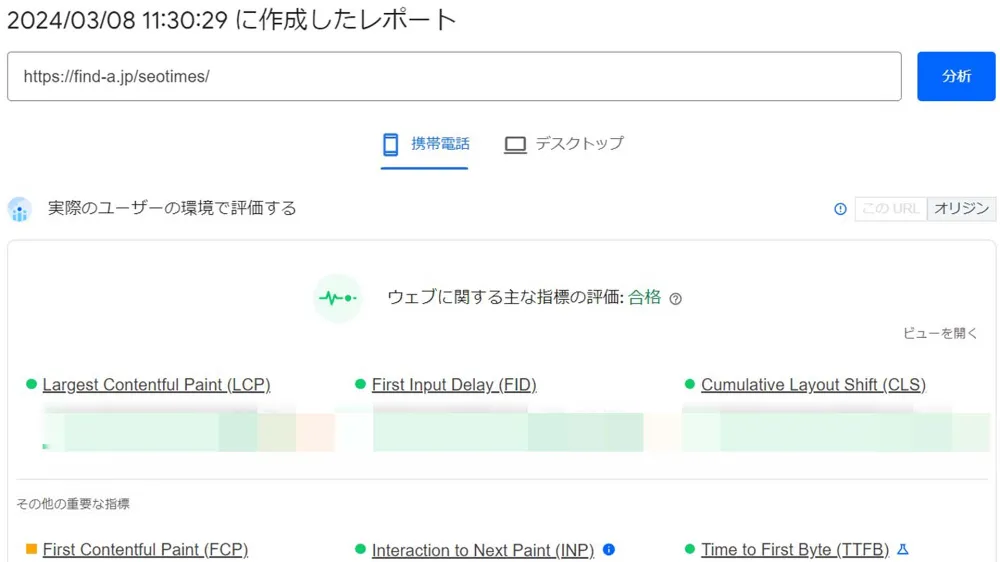The width and height of the screenshot is (1000, 562).
Task: Click the blue 分析 button
Action: click(x=956, y=77)
